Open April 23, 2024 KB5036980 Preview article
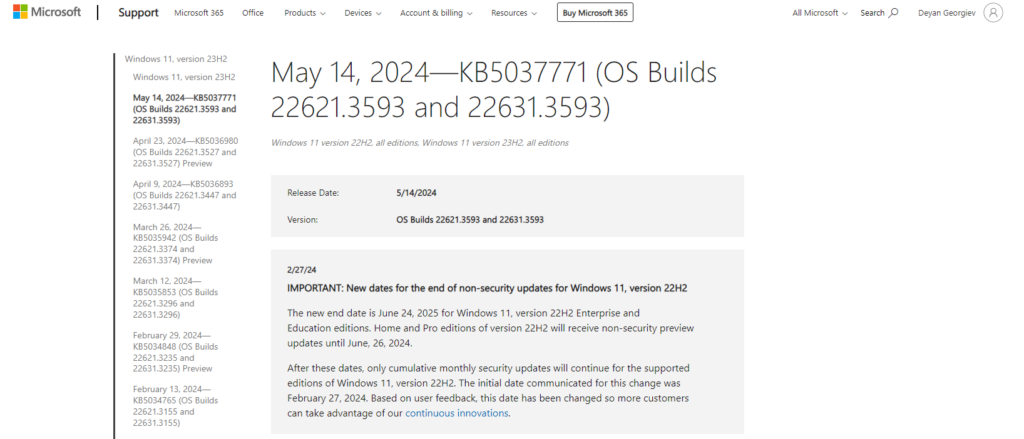The height and width of the screenshot is (439, 1024). (x=185, y=152)
